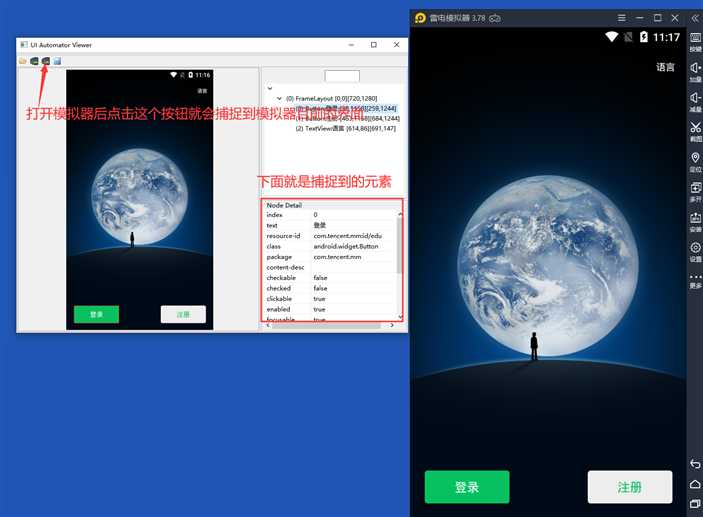This screenshot has height=517, width=703.
Task: Click the 'checked' false row
Action: tap(331, 288)
